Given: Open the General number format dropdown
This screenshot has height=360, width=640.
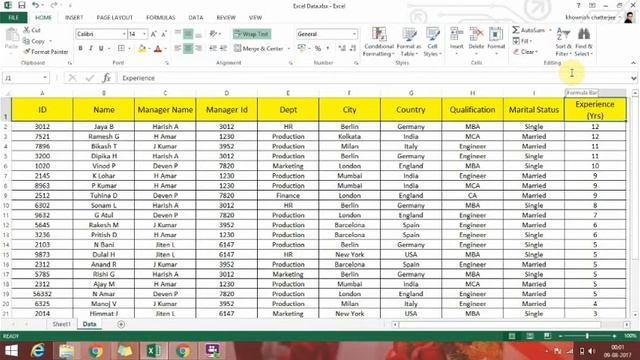Looking at the screenshot, I should (x=354, y=34).
